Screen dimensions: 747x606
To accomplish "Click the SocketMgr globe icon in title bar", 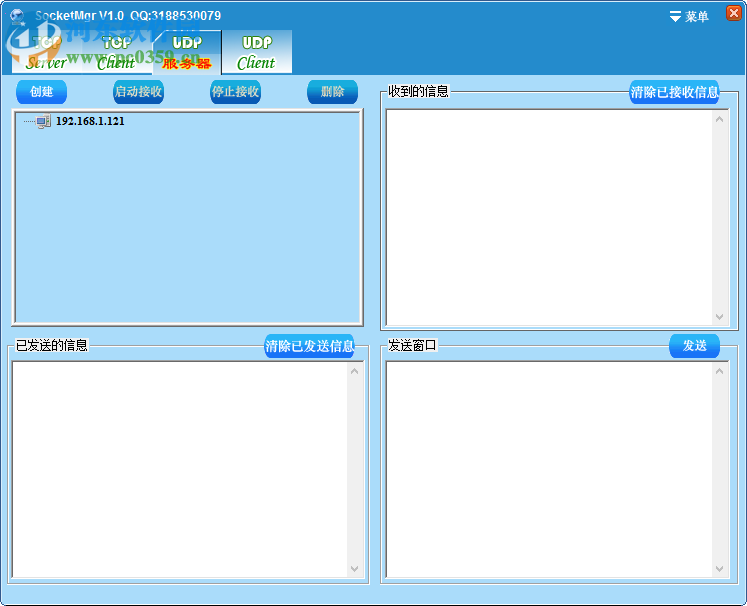I will 18,16.
